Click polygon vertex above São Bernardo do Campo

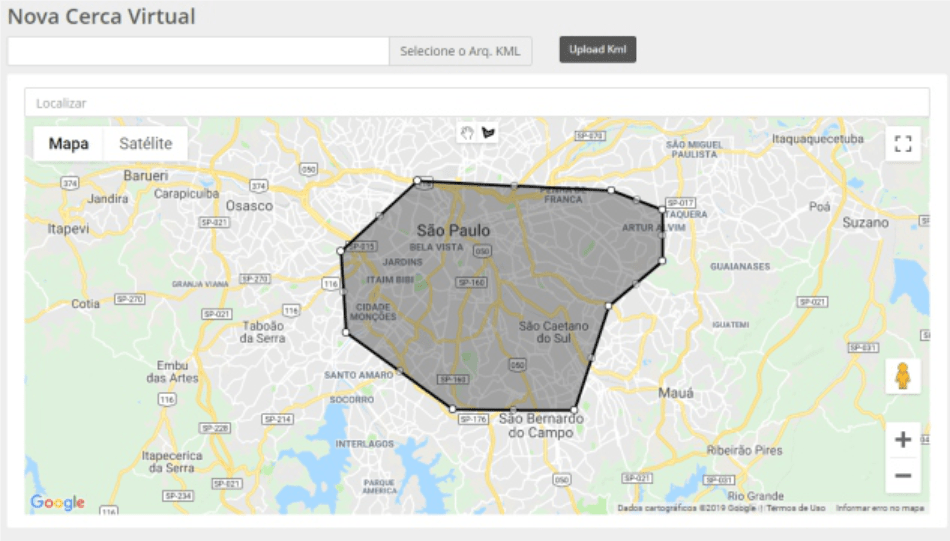pyautogui.click(x=575, y=409)
